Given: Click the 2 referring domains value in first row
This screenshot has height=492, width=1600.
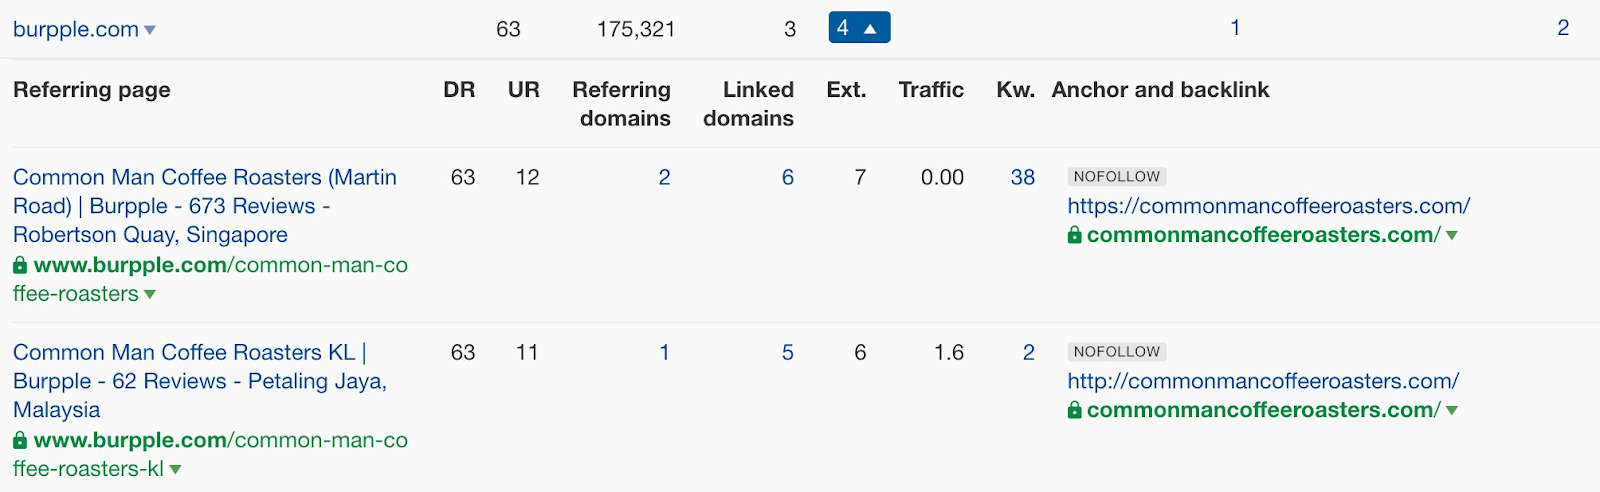Looking at the screenshot, I should click(x=664, y=177).
